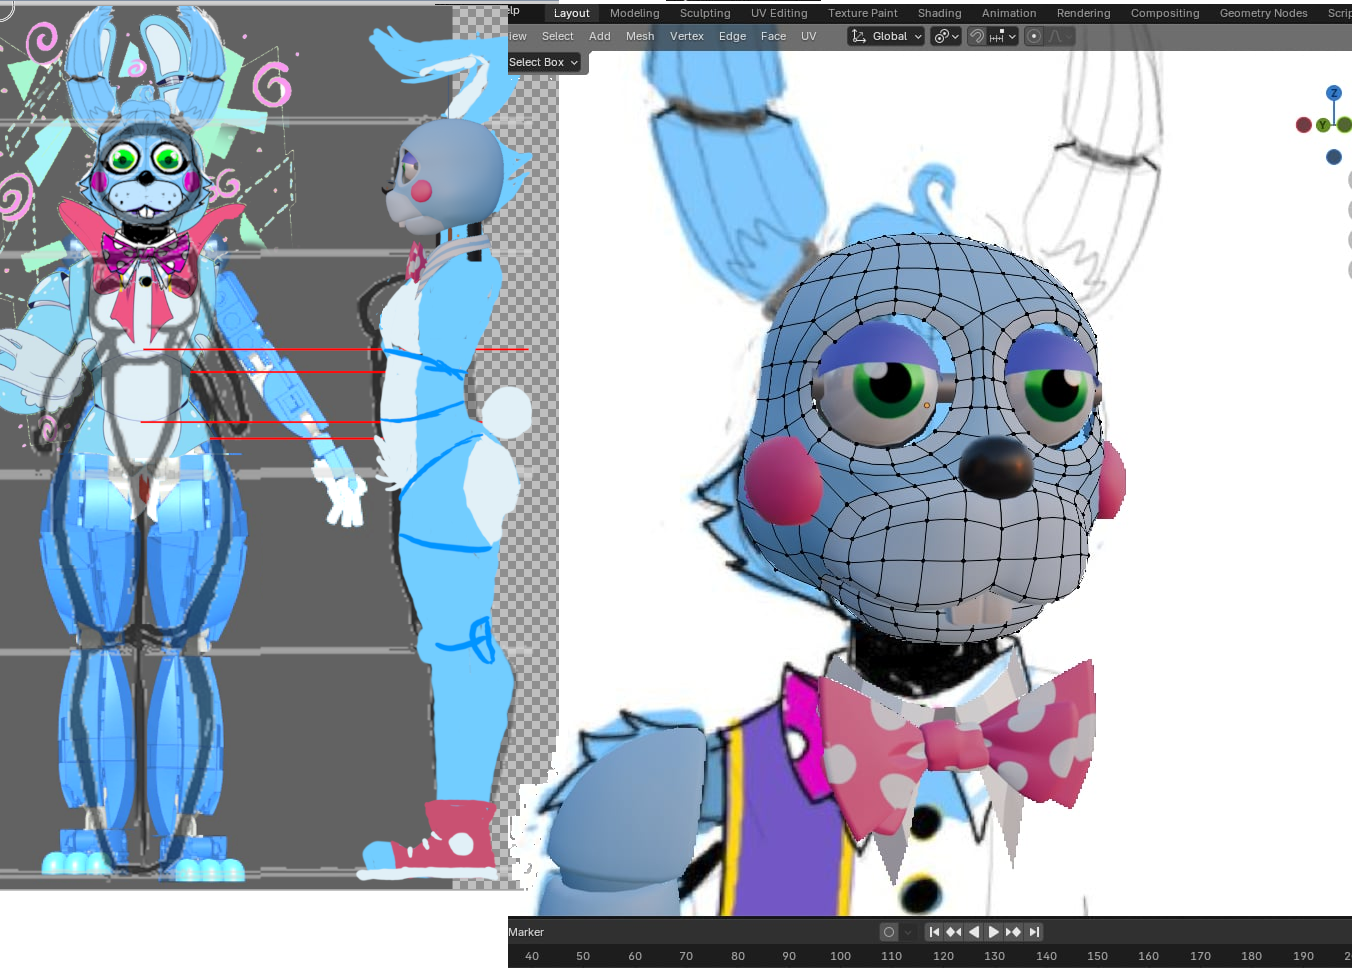This screenshot has height=968, width=1352.
Task: Open the transform pivot point dropdown
Action: tap(945, 36)
